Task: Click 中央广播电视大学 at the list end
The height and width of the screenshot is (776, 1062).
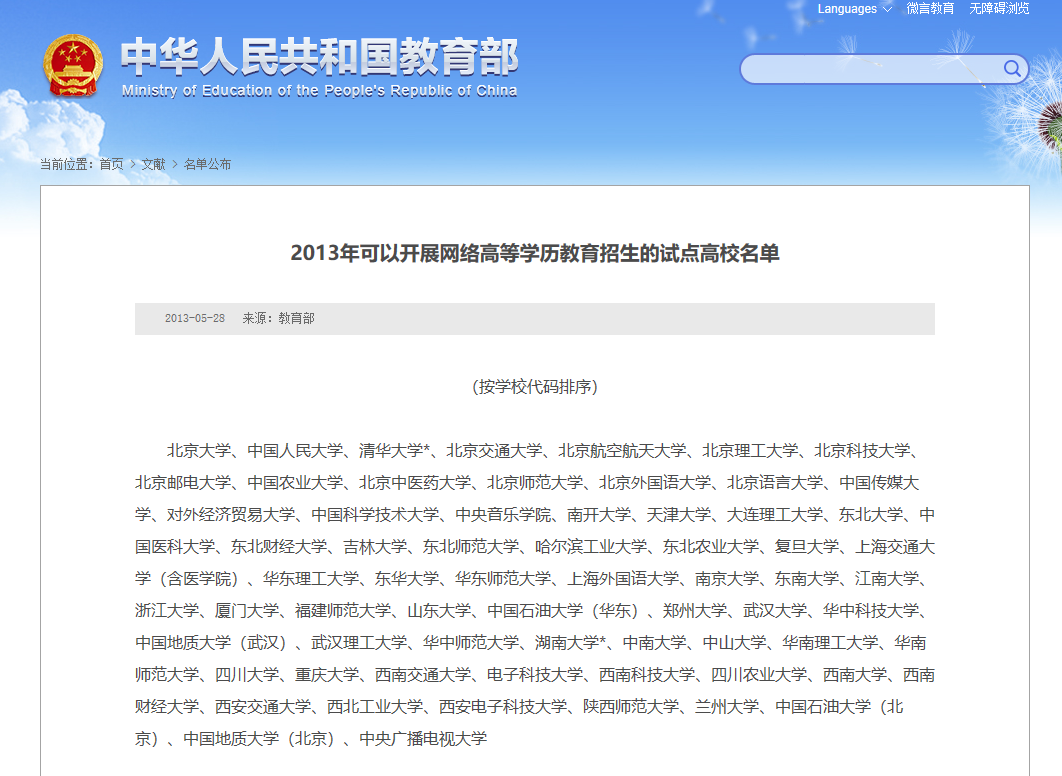Action: point(423,739)
